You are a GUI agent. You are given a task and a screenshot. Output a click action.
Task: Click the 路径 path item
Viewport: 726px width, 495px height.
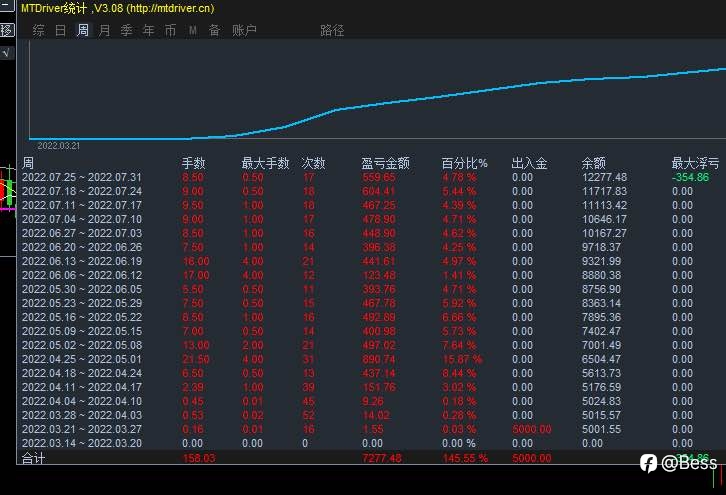tap(332, 31)
